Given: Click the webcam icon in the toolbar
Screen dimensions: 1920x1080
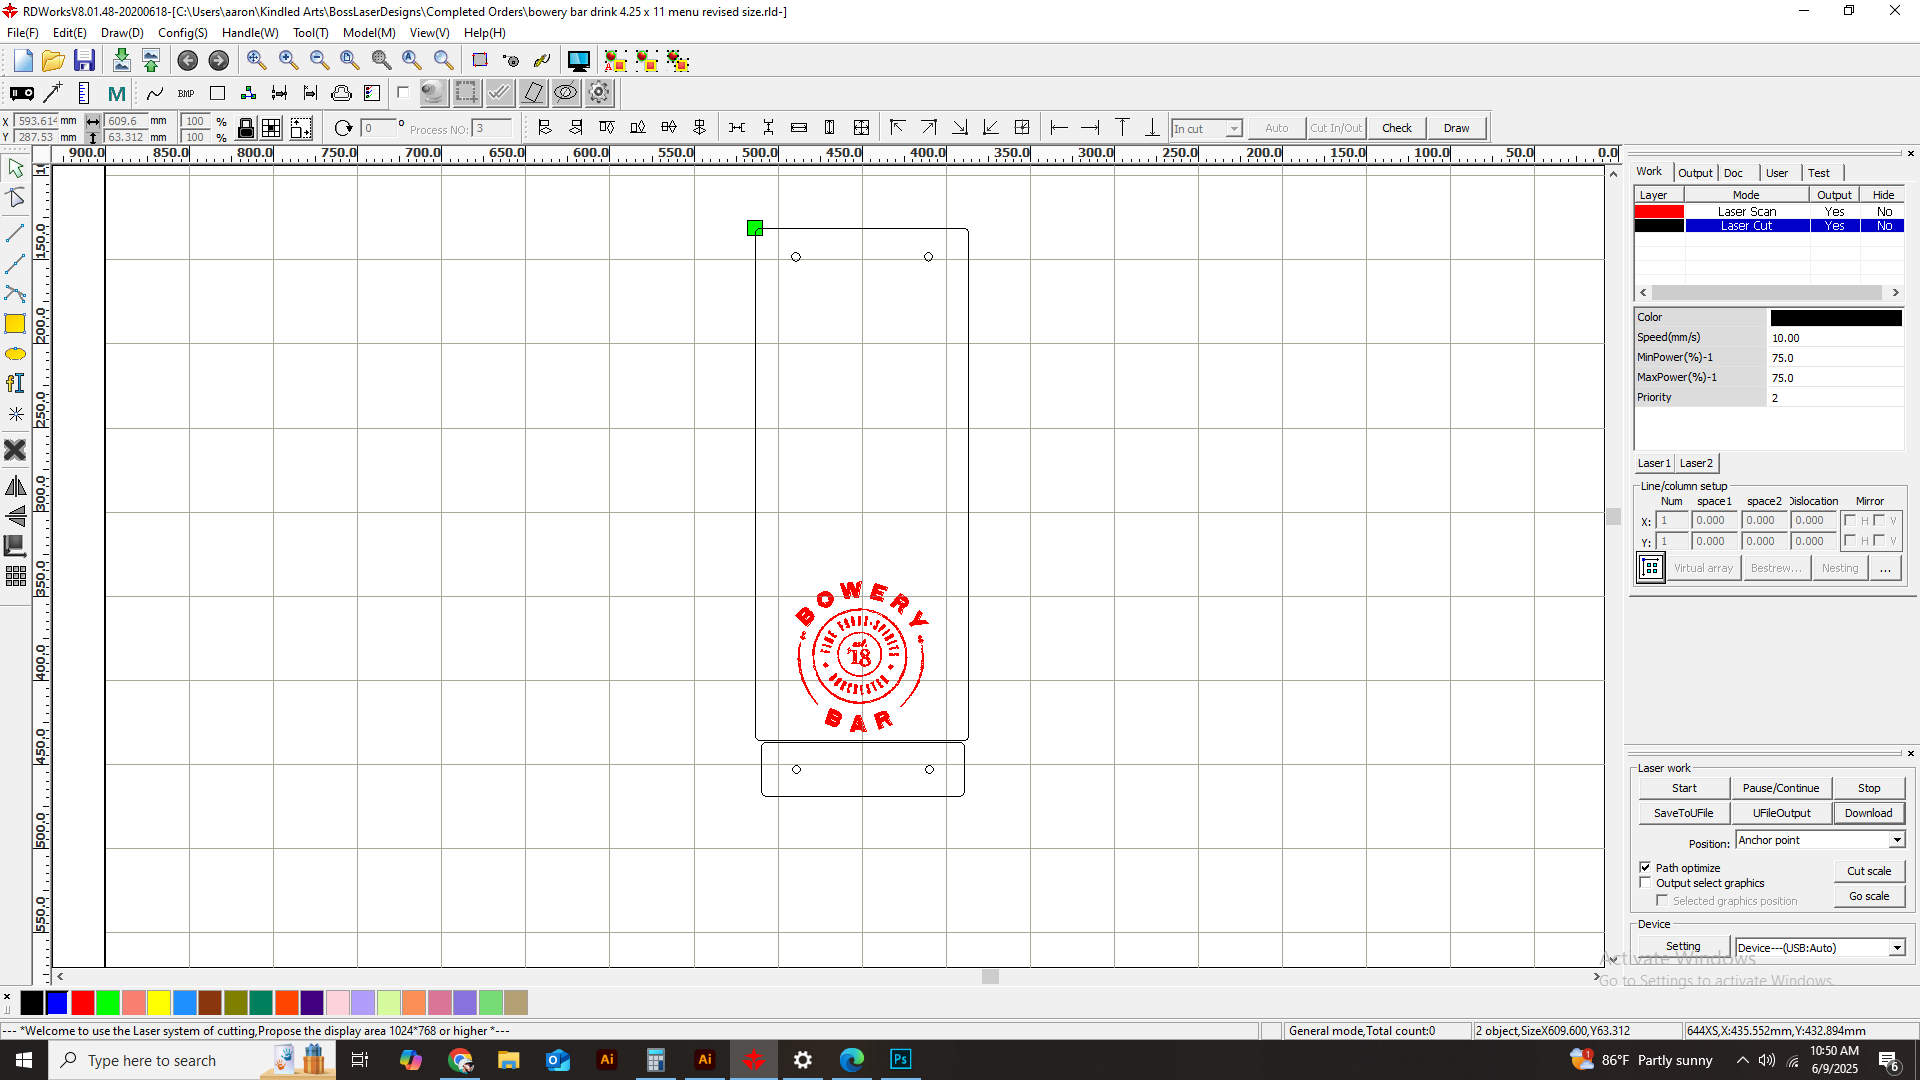Looking at the screenshot, I should 432,93.
